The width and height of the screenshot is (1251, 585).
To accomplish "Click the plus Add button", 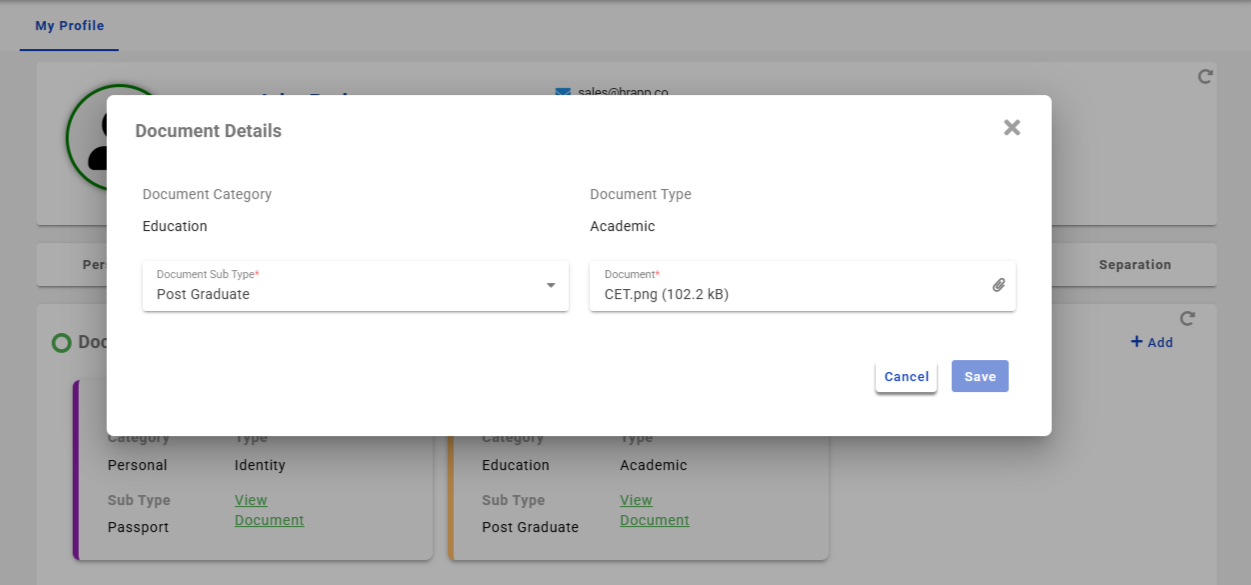I will 1151,342.
